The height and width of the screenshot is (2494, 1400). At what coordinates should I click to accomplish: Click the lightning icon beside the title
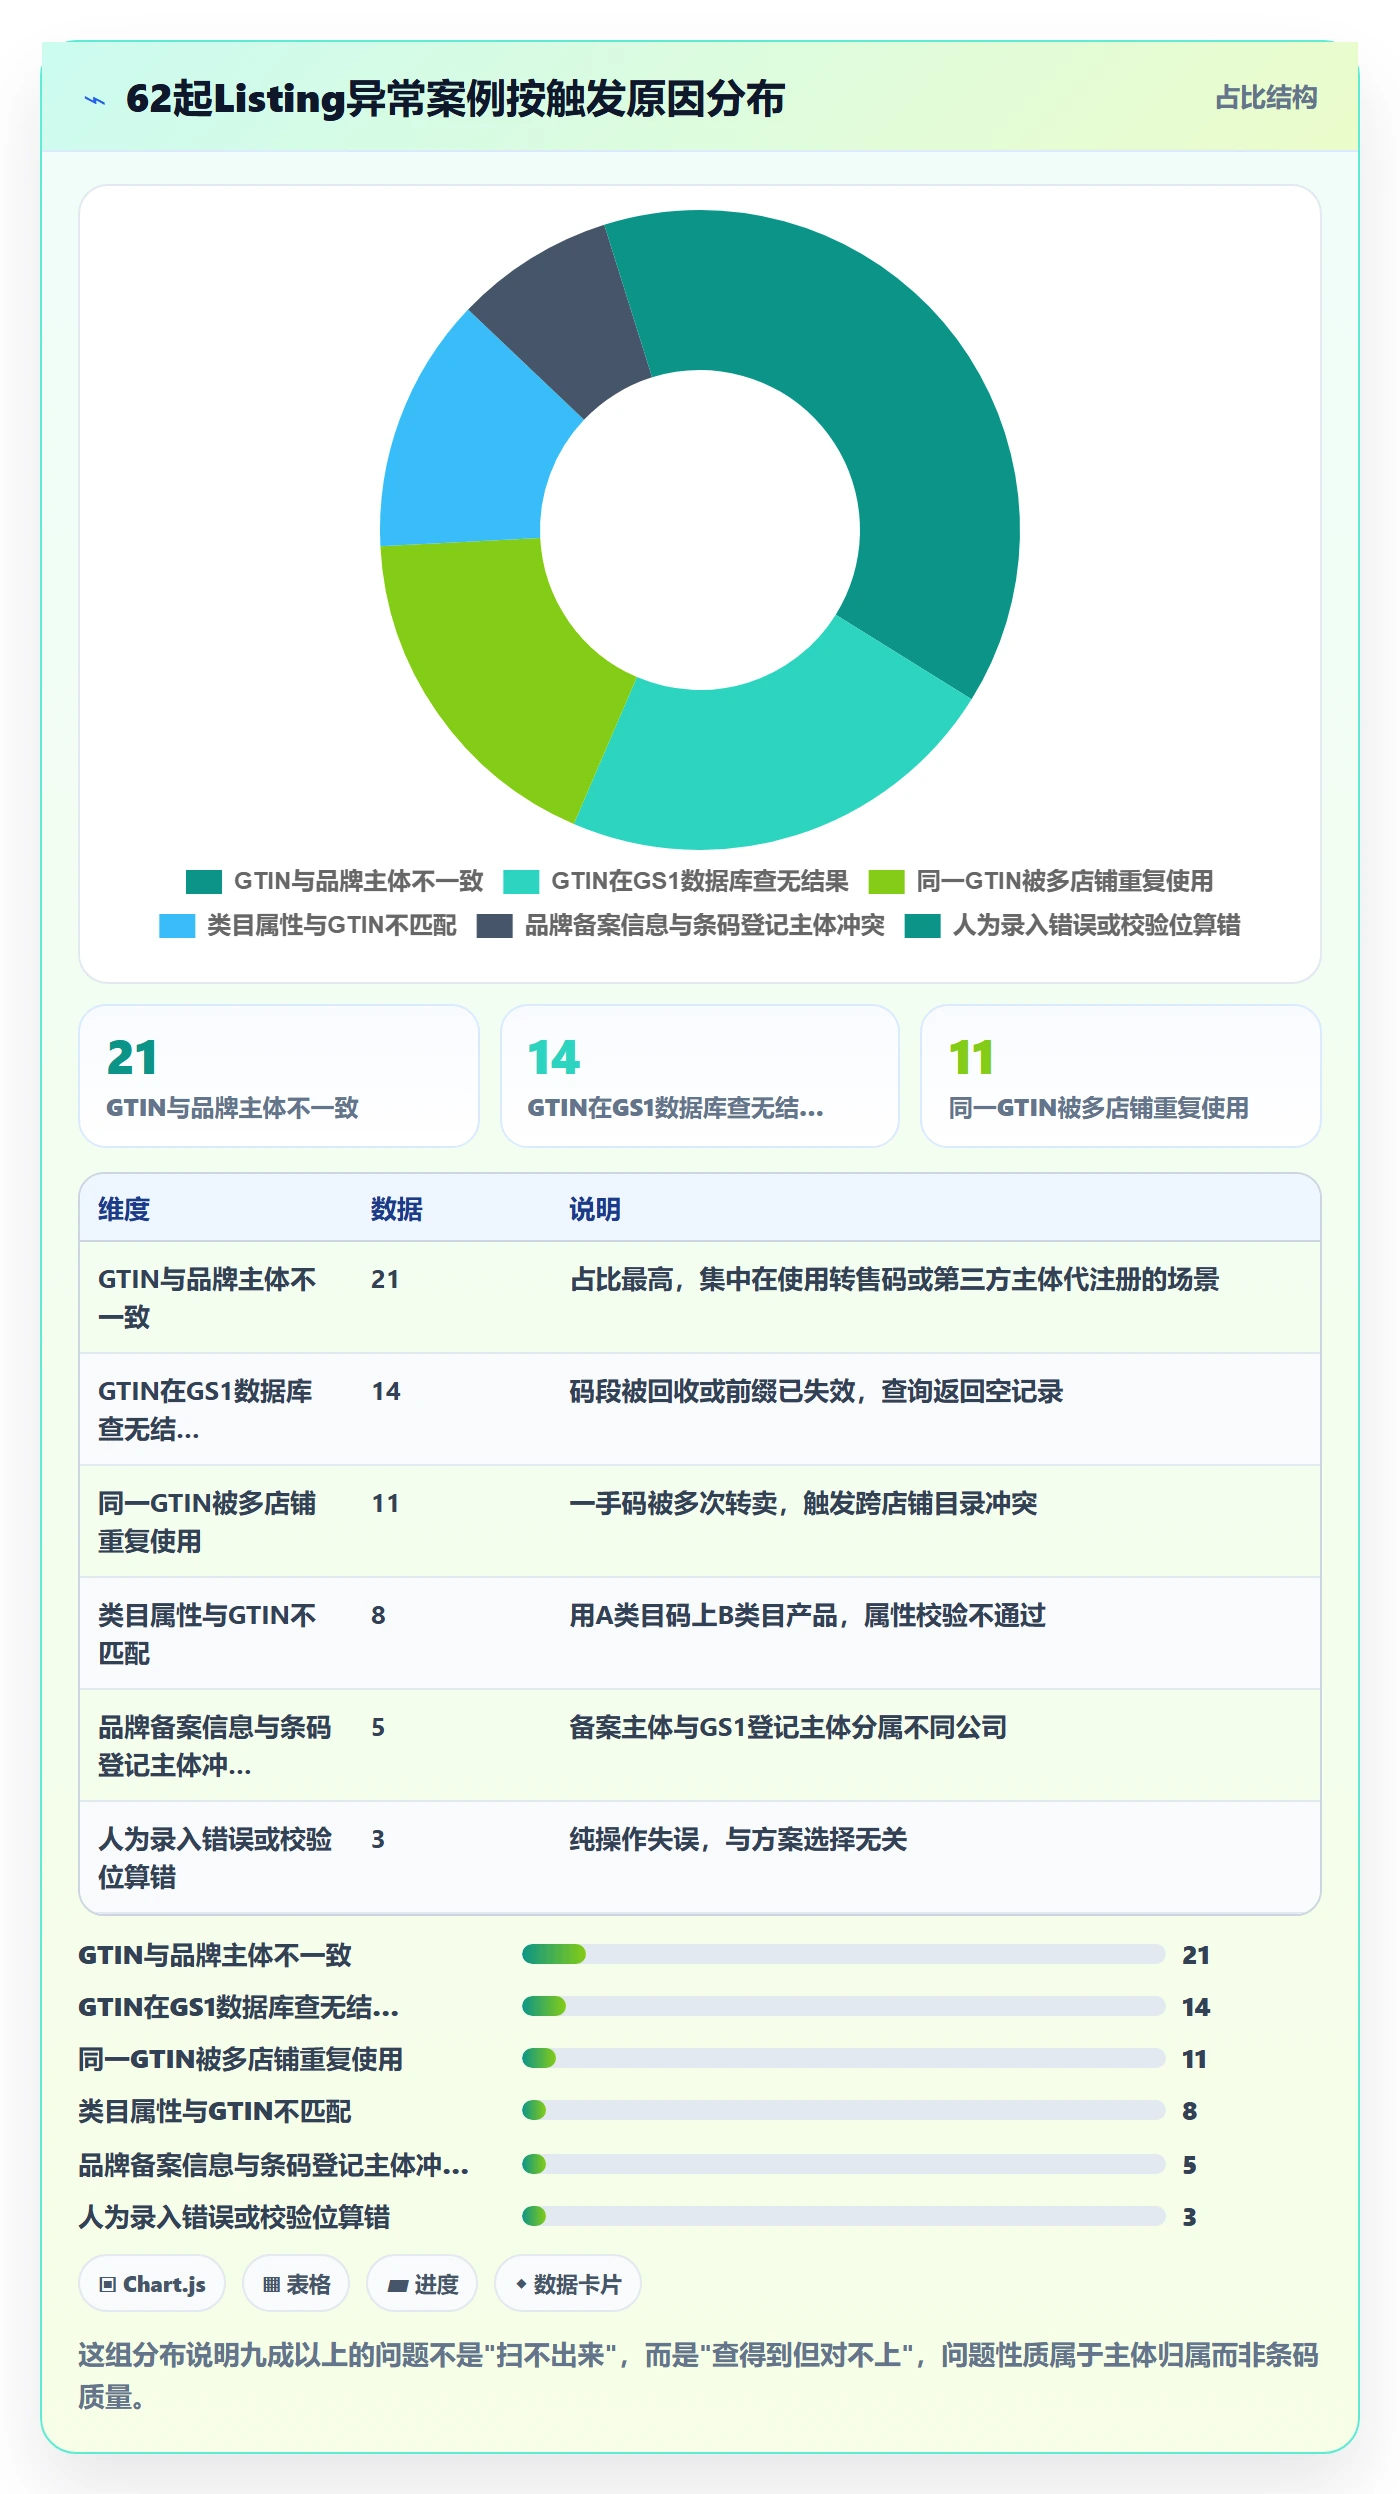tap(95, 100)
